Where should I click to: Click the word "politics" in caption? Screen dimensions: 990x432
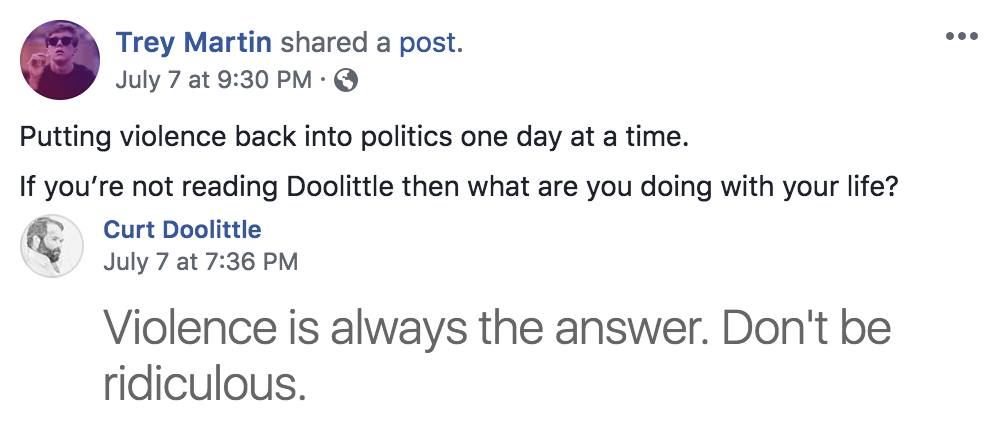(413, 137)
